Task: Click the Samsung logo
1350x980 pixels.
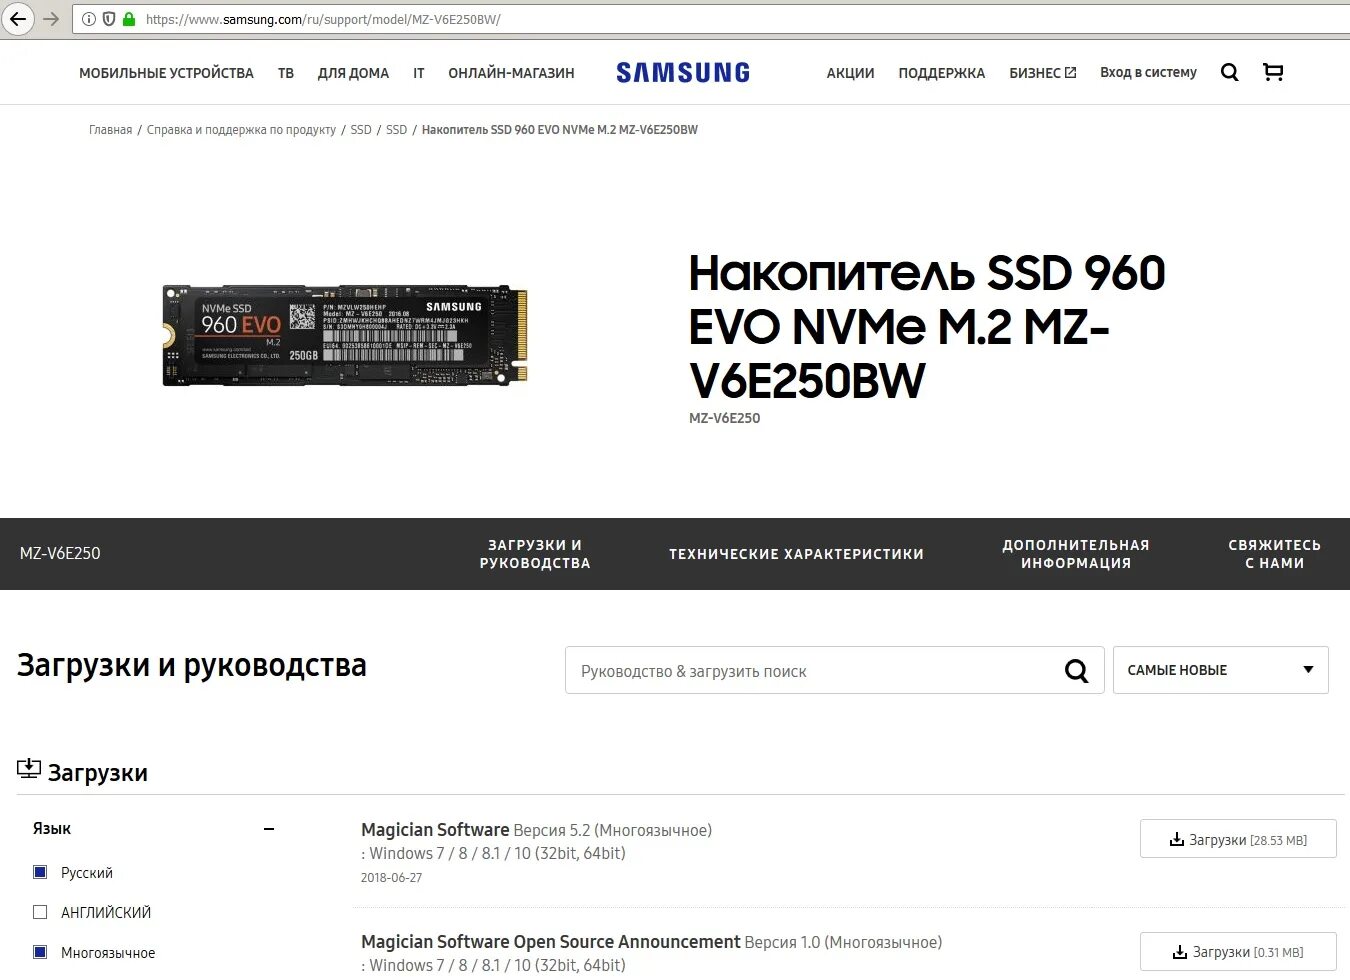Action: (x=683, y=72)
